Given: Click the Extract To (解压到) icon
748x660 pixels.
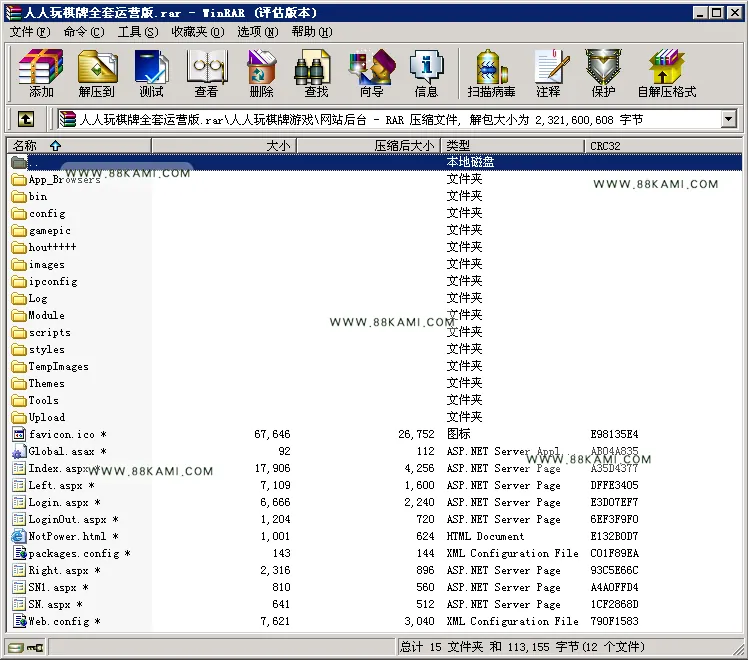Looking at the screenshot, I should [x=97, y=72].
